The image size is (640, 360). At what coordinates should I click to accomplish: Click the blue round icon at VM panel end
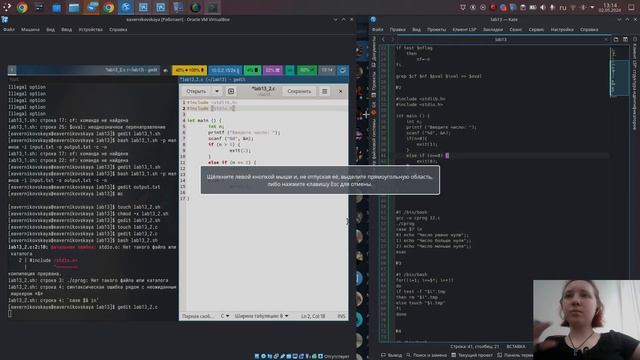343,70
